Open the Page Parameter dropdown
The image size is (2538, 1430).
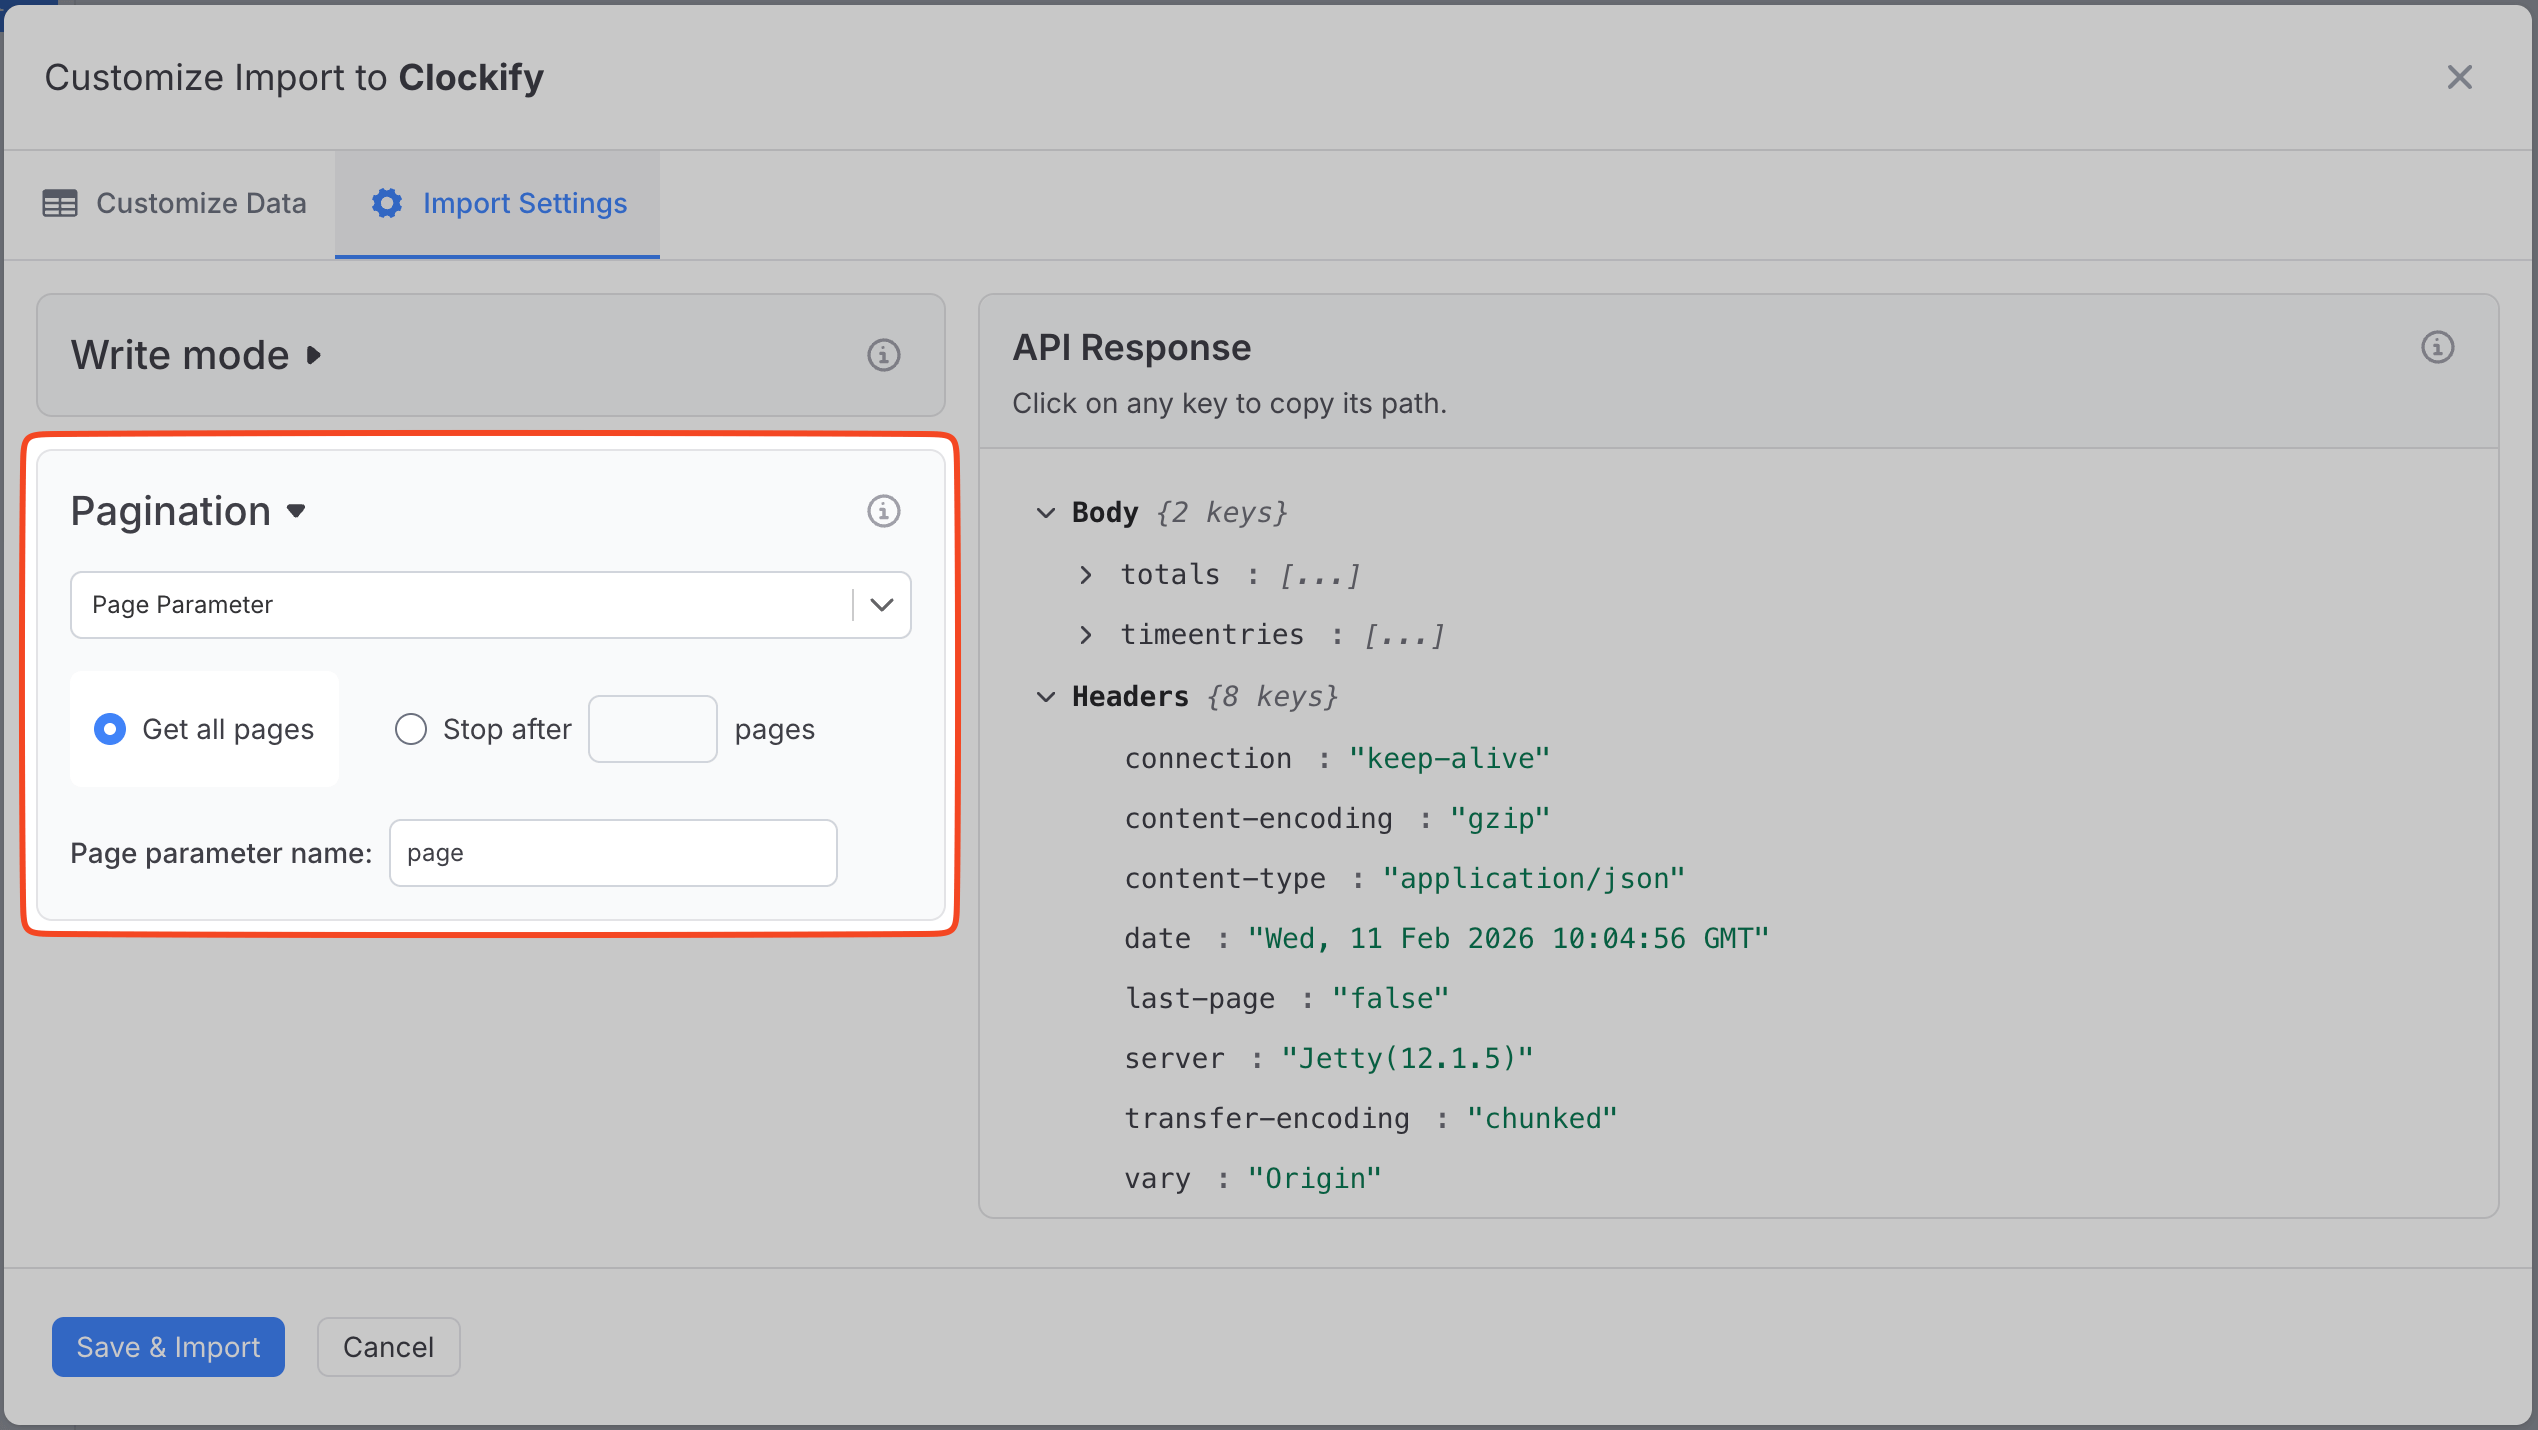[x=881, y=605]
